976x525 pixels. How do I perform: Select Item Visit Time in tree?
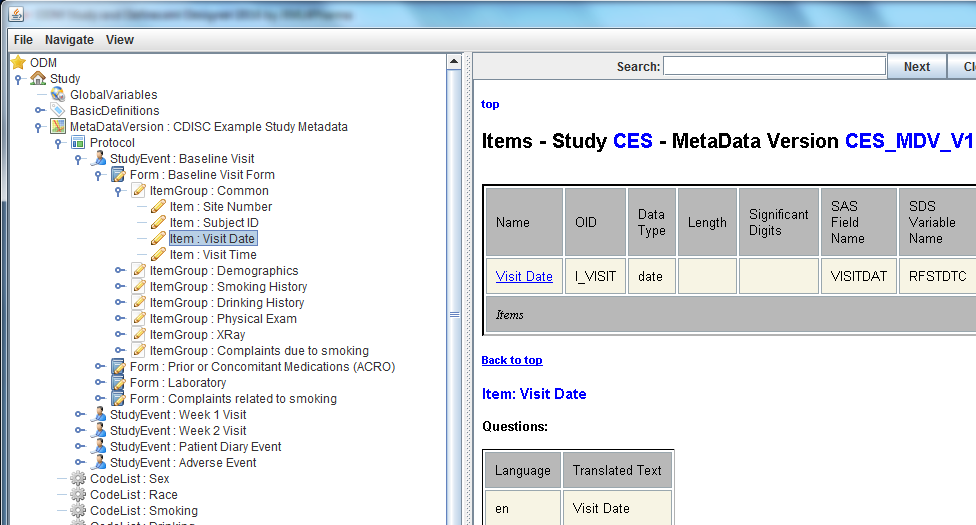(x=213, y=254)
